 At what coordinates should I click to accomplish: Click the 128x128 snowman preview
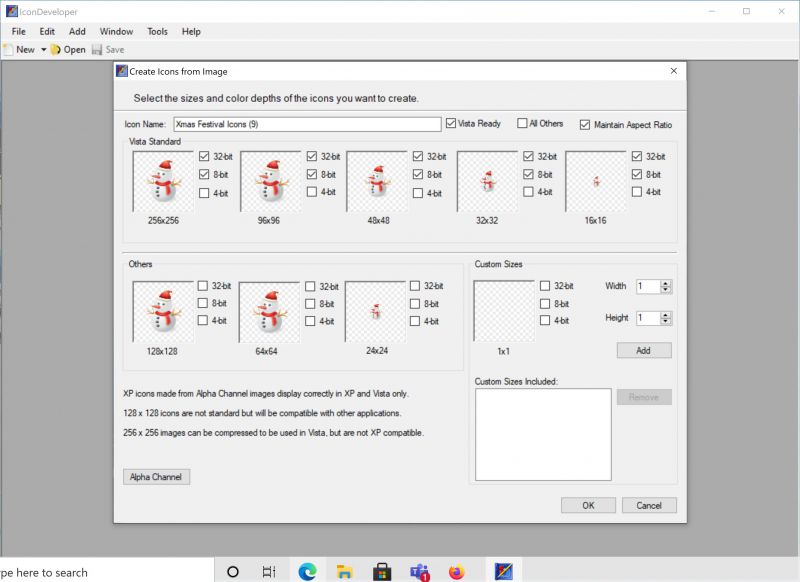(x=163, y=312)
